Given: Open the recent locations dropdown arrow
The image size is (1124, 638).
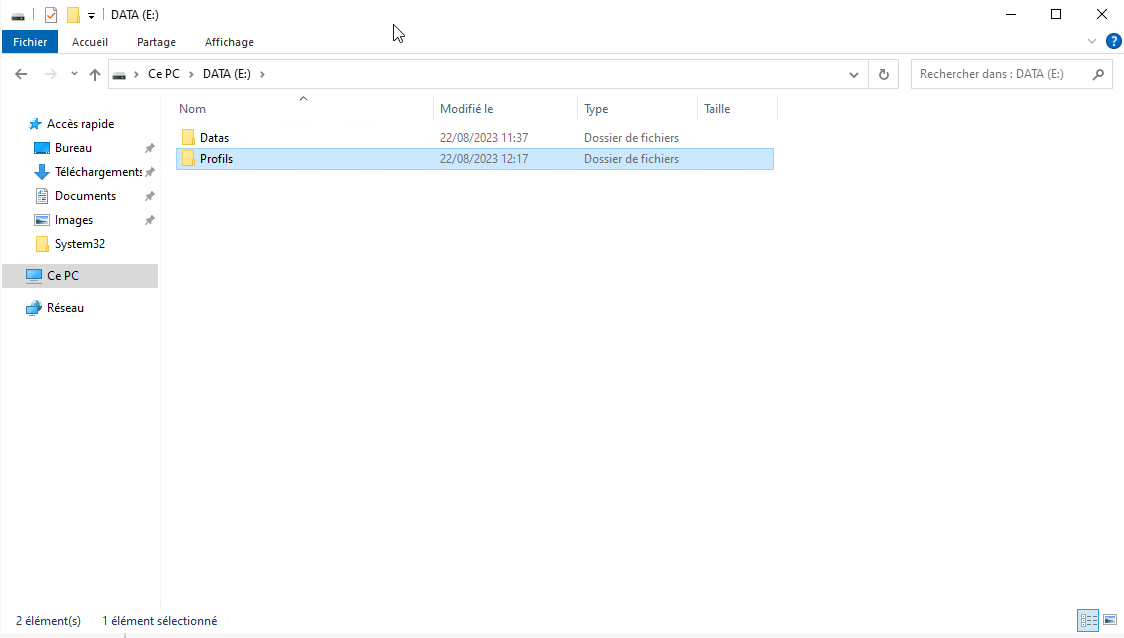Looking at the screenshot, I should [x=74, y=74].
